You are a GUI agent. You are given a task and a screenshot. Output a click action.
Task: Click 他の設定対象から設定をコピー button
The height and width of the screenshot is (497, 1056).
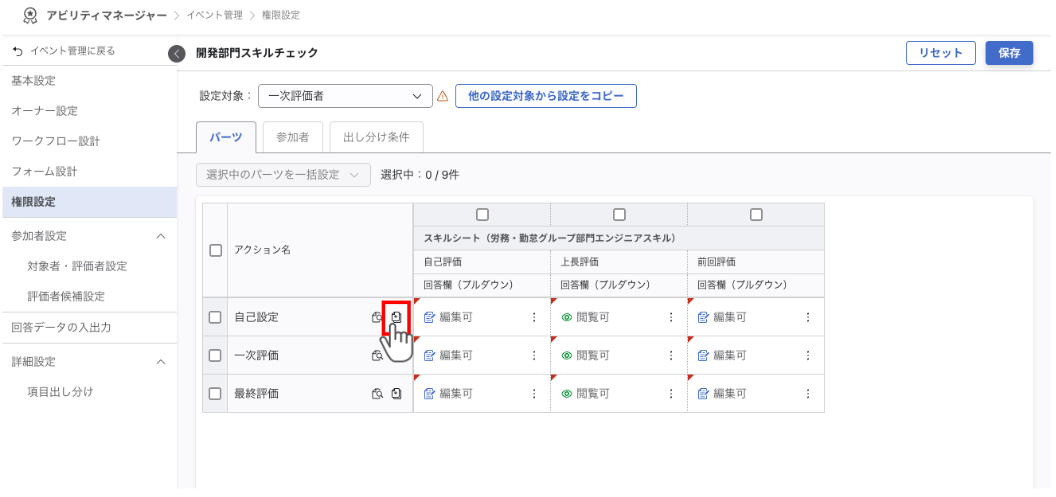pos(546,96)
